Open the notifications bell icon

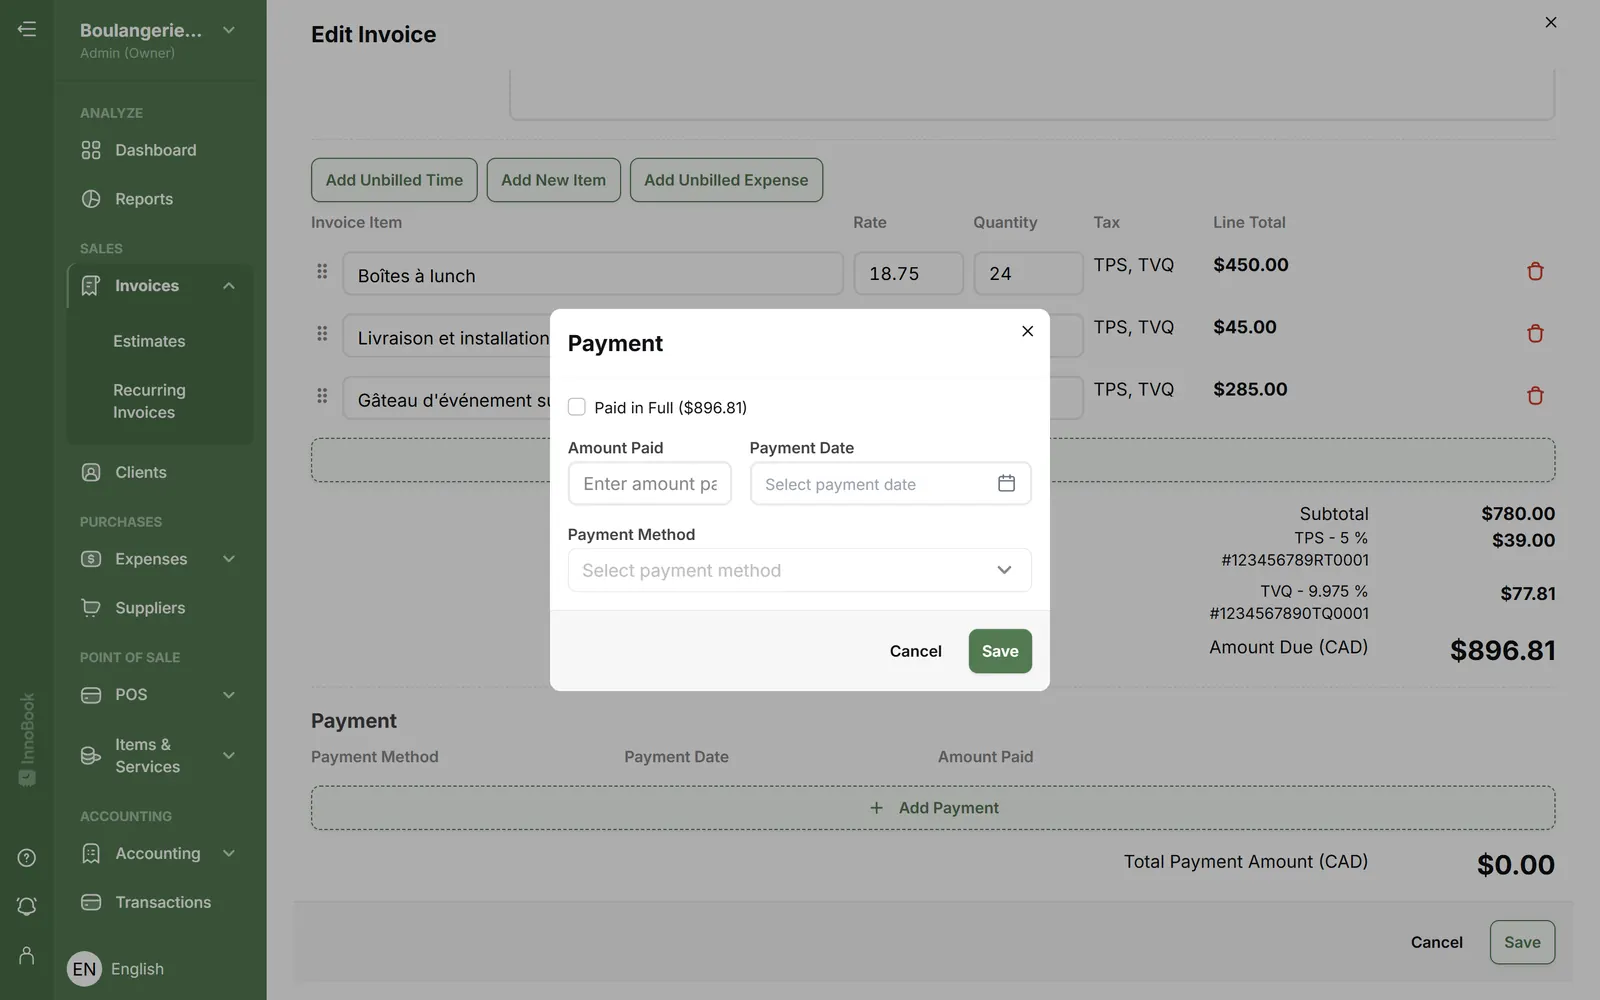coord(27,906)
